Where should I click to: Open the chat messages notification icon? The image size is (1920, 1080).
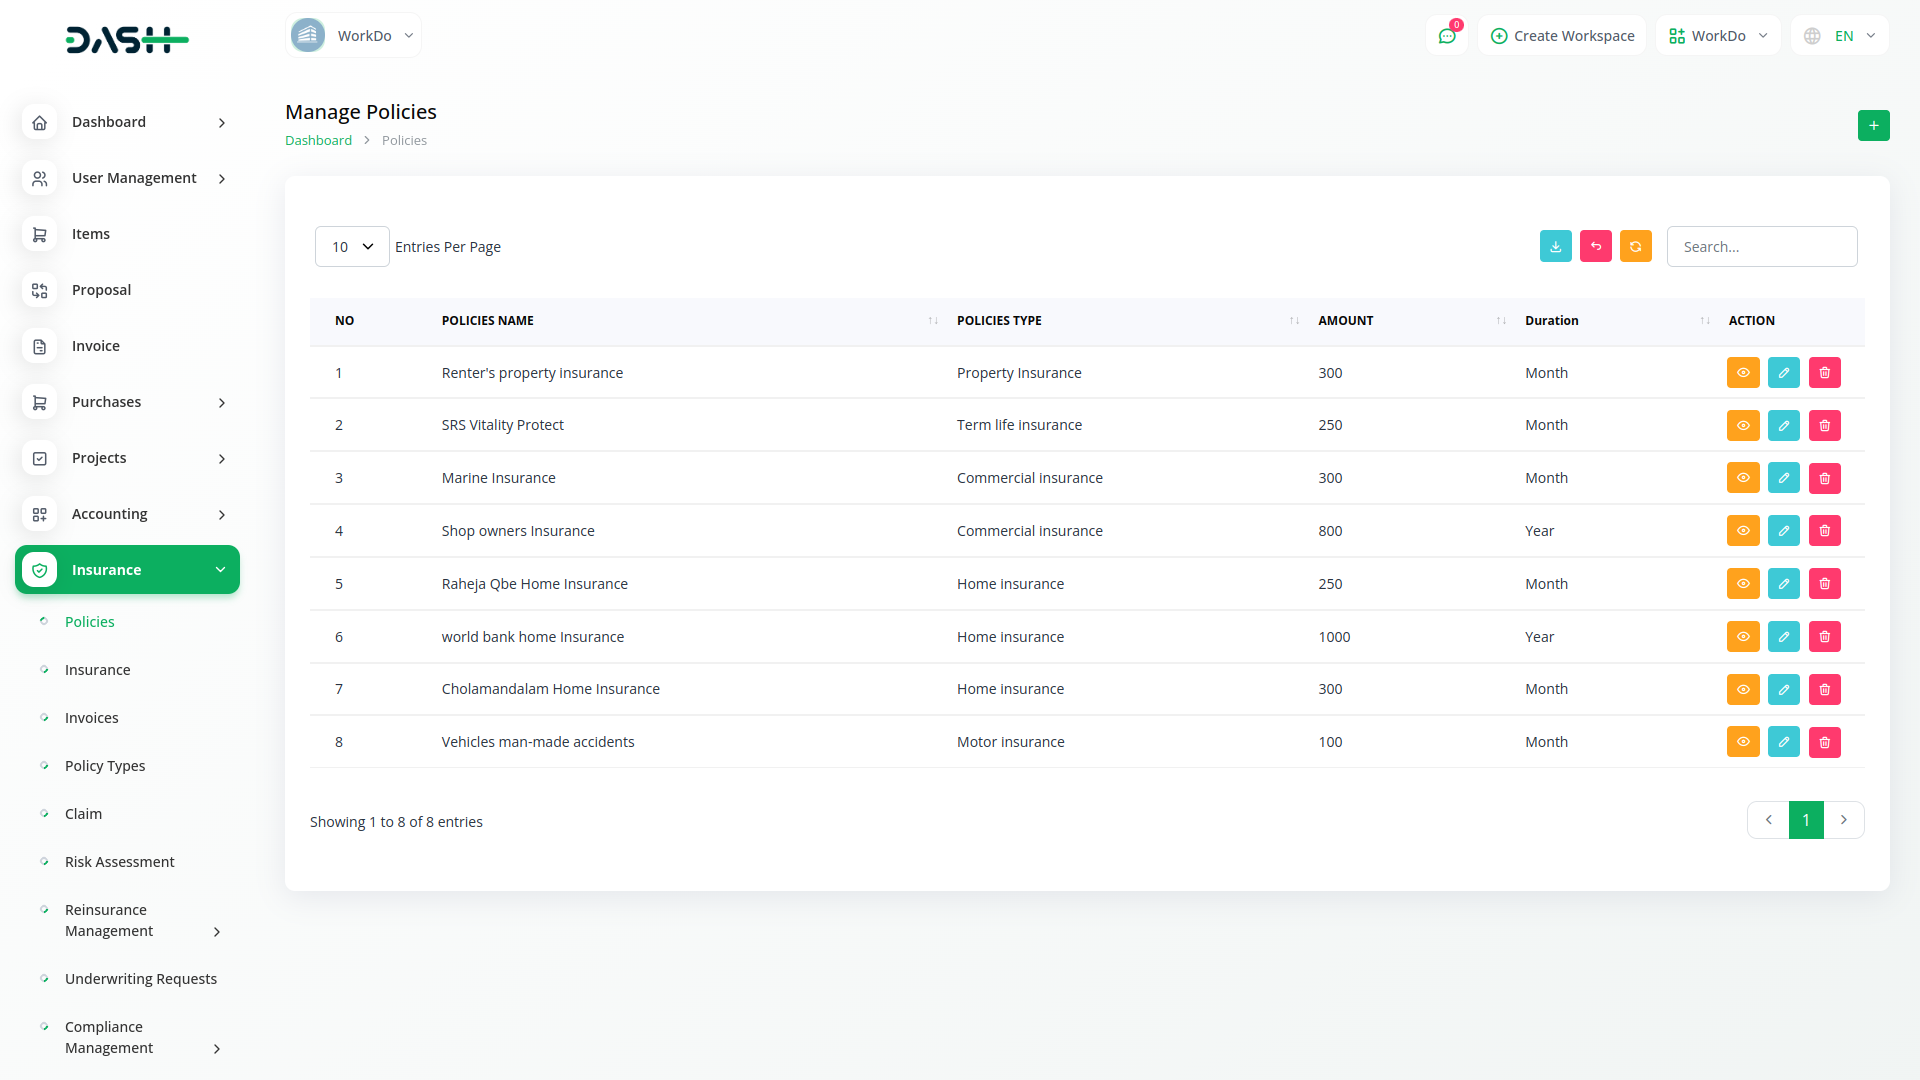click(x=1446, y=36)
